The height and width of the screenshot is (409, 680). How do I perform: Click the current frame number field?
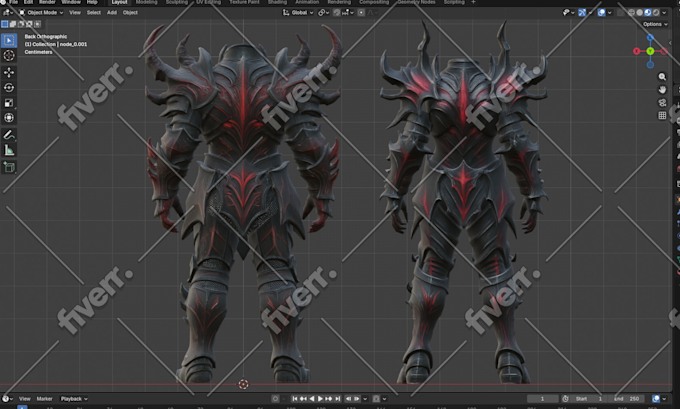tap(542, 399)
